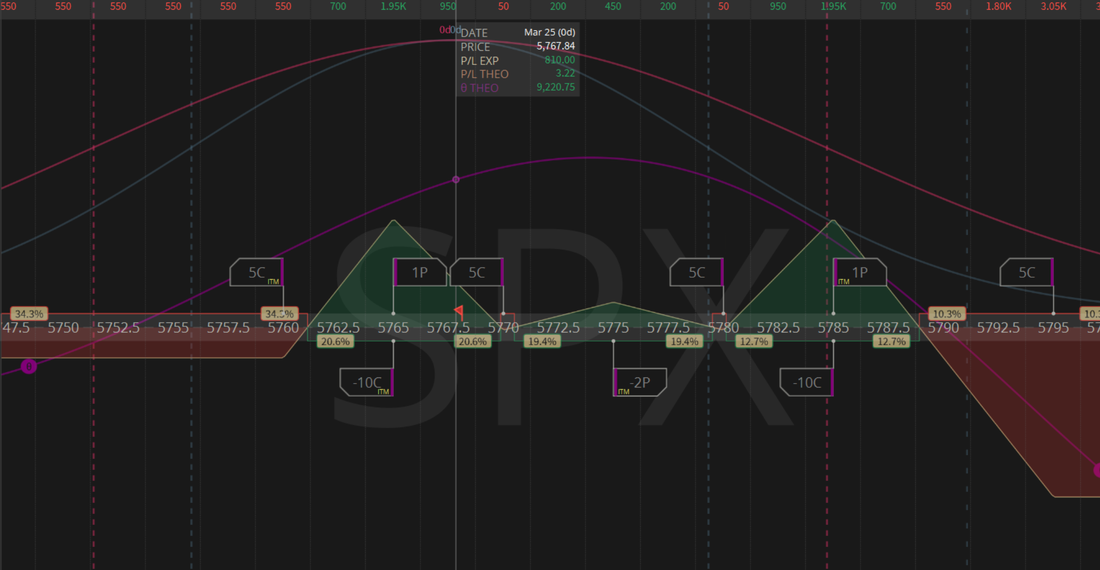
Task: Click the 1.80K value in top row
Action: (998, 6)
